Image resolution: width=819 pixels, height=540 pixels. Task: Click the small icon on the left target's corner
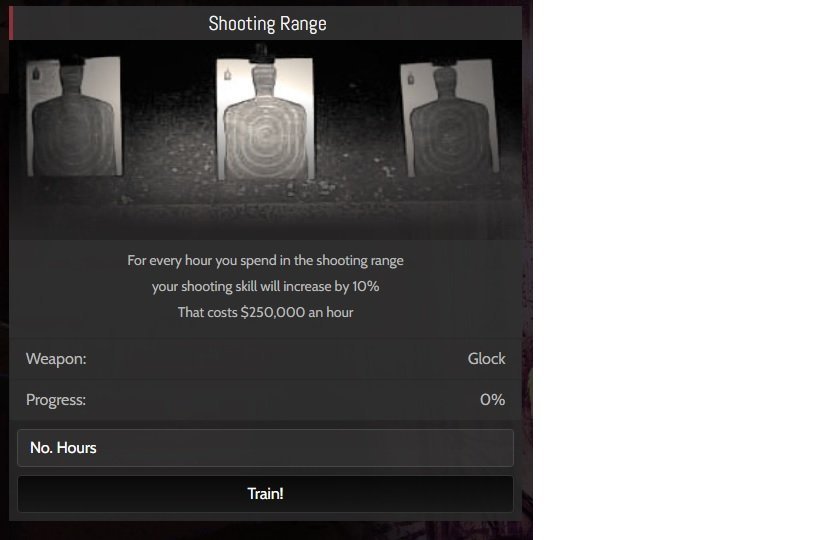pyautogui.click(x=37, y=74)
